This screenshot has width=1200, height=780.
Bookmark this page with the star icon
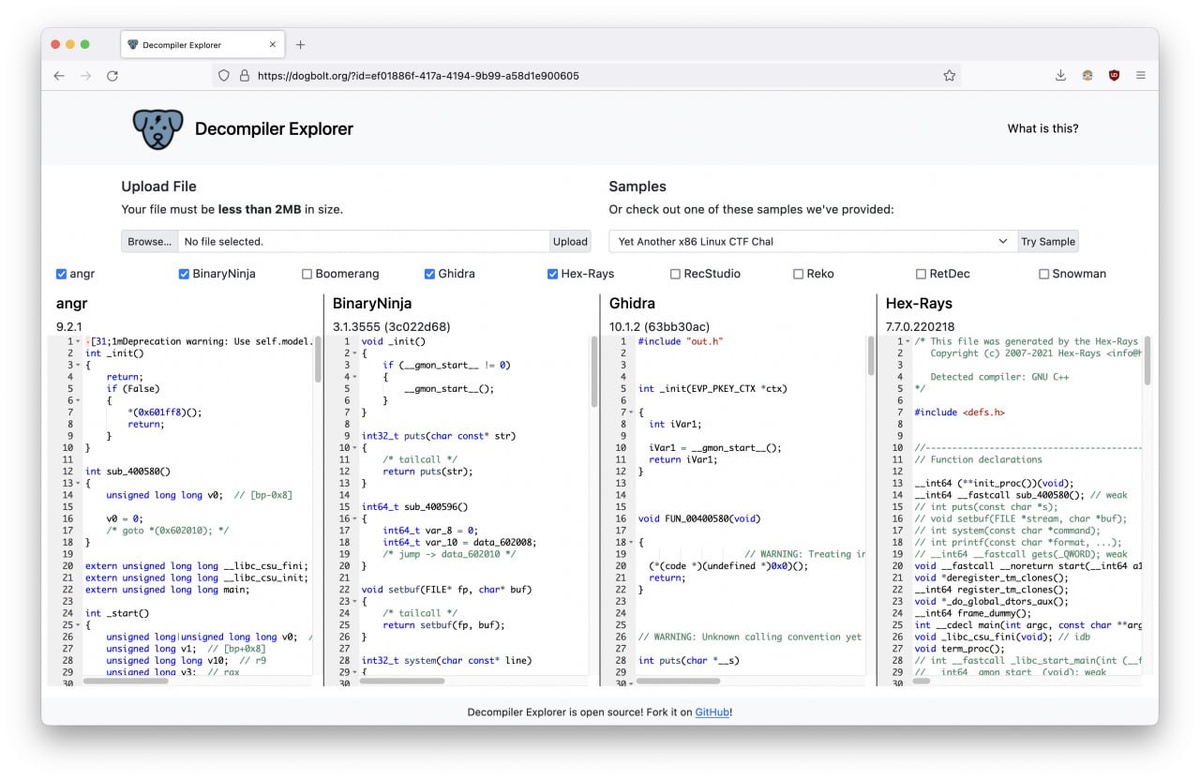949,76
